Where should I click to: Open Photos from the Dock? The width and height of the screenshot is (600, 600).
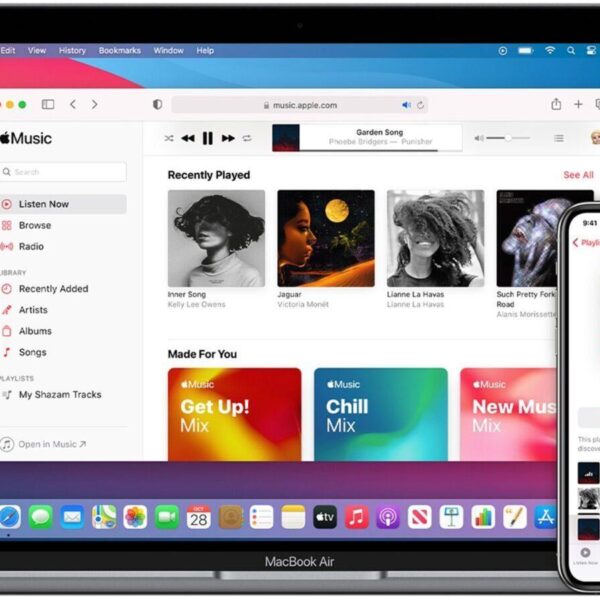(135, 517)
